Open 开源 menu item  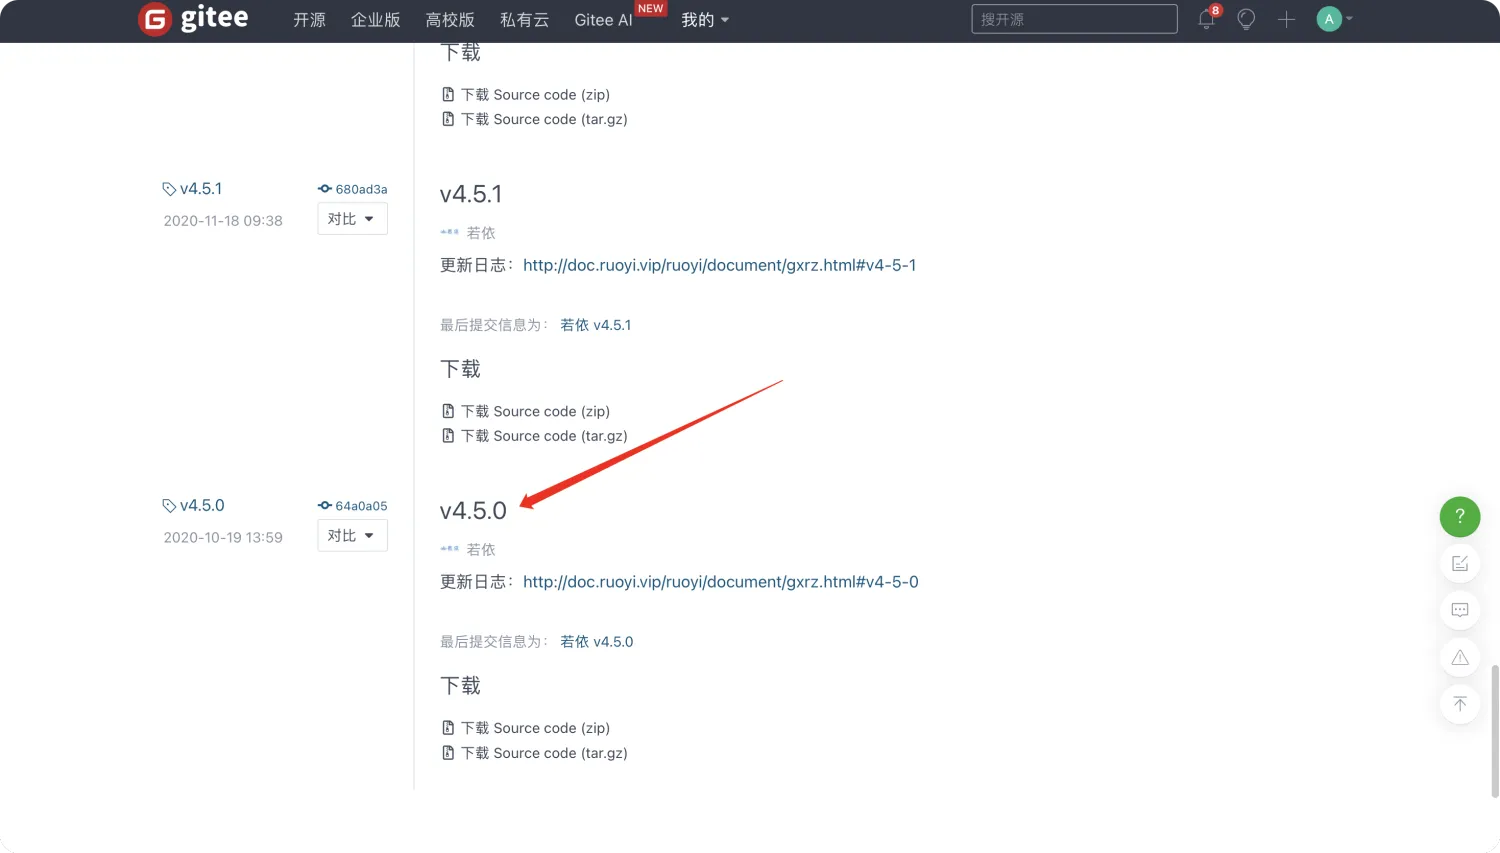pos(309,20)
